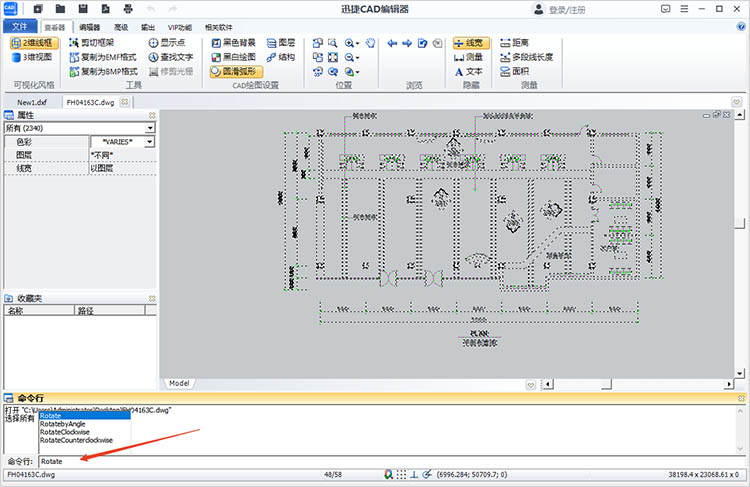Click the export to PDF icon
Screen dimensions: 750x487
pos(106,9)
